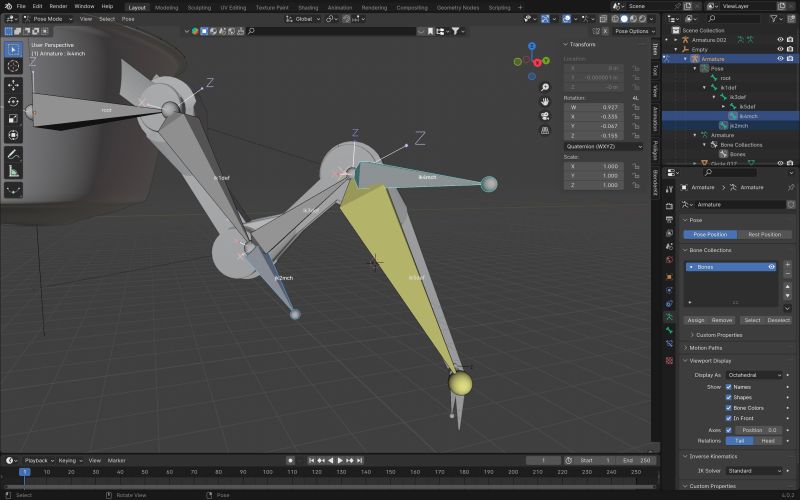800x500 pixels.
Task: Click the timeline End frame field 250
Action: pyautogui.click(x=636, y=460)
